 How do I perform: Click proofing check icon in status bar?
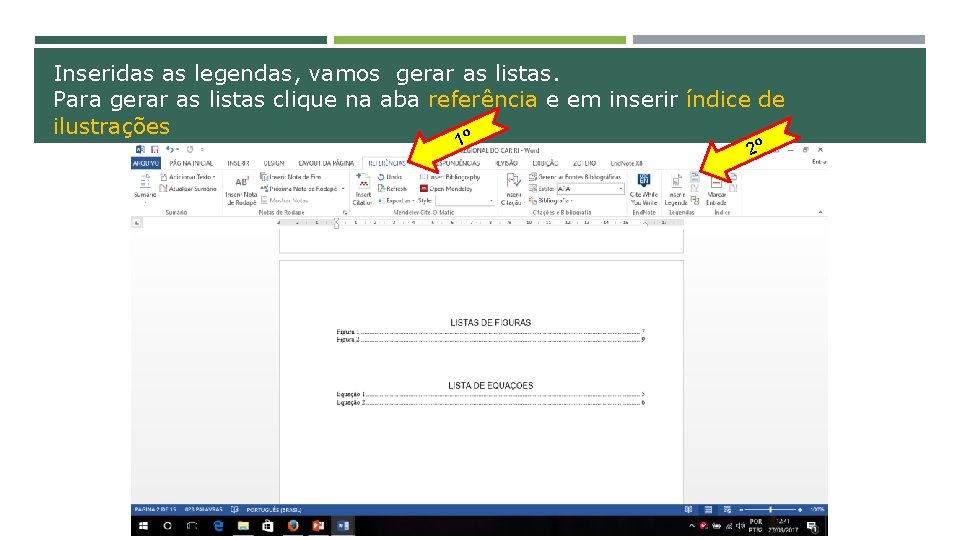[234, 509]
